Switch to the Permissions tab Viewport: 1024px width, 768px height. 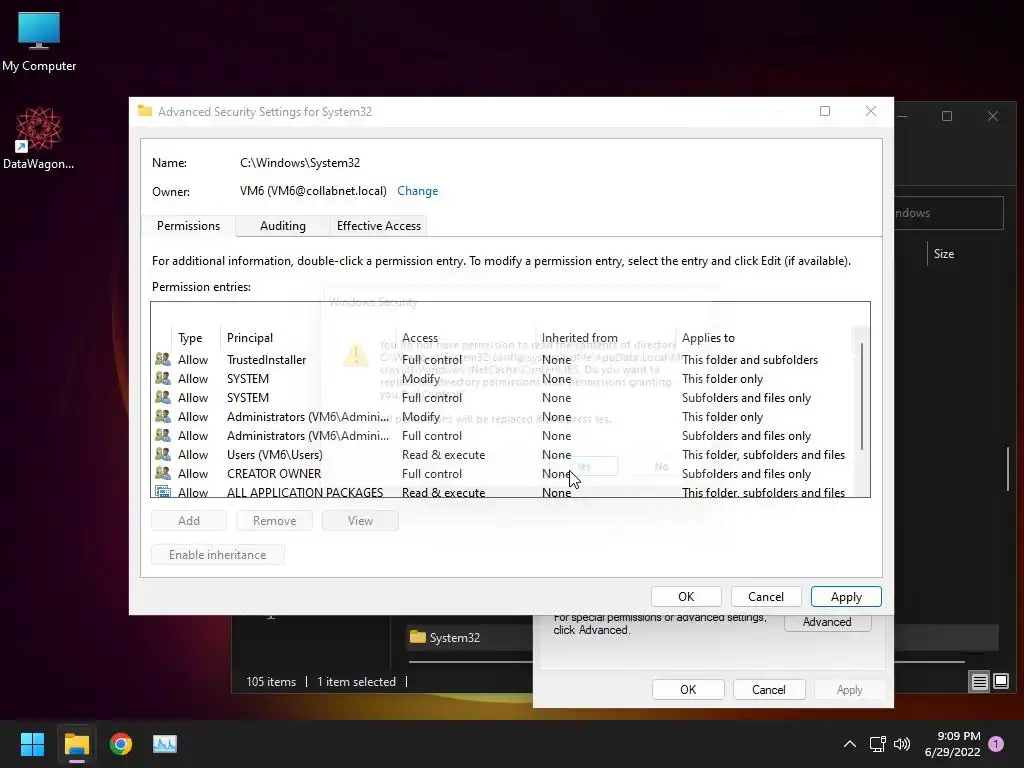pos(188,226)
